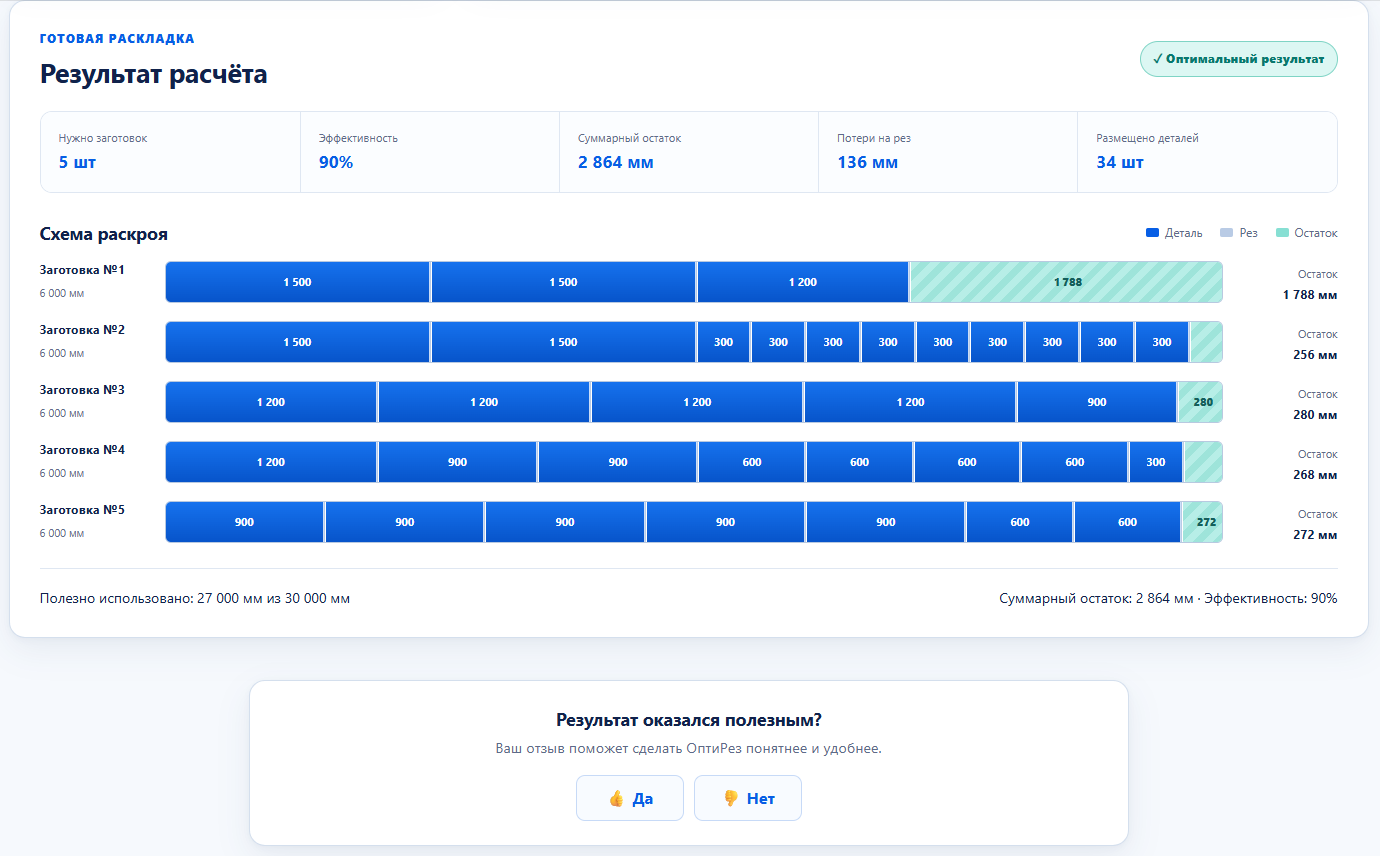The height and width of the screenshot is (856, 1380).
Task: Click the '5 шт' value under Нужно заготовок
Action: 77,162
